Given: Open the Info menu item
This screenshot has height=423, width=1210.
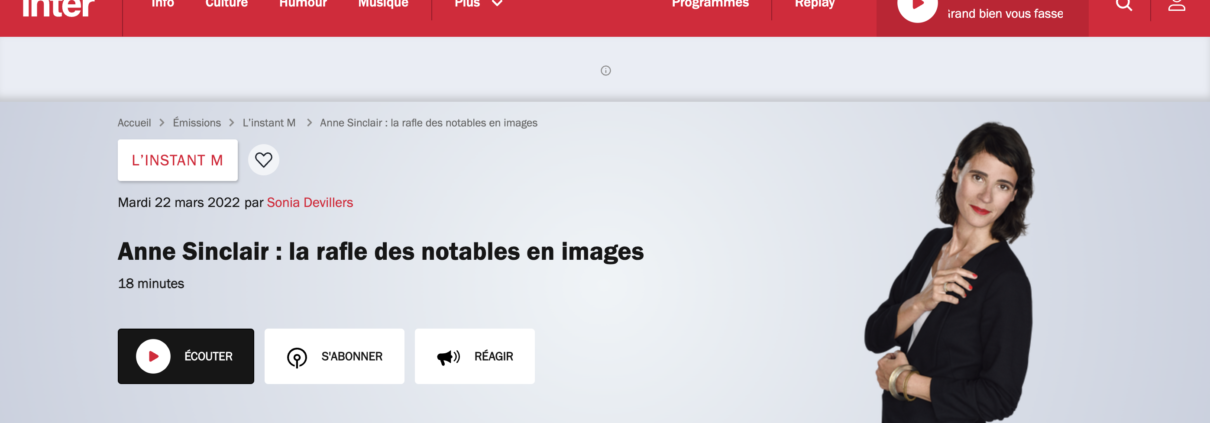Looking at the screenshot, I should (162, 5).
